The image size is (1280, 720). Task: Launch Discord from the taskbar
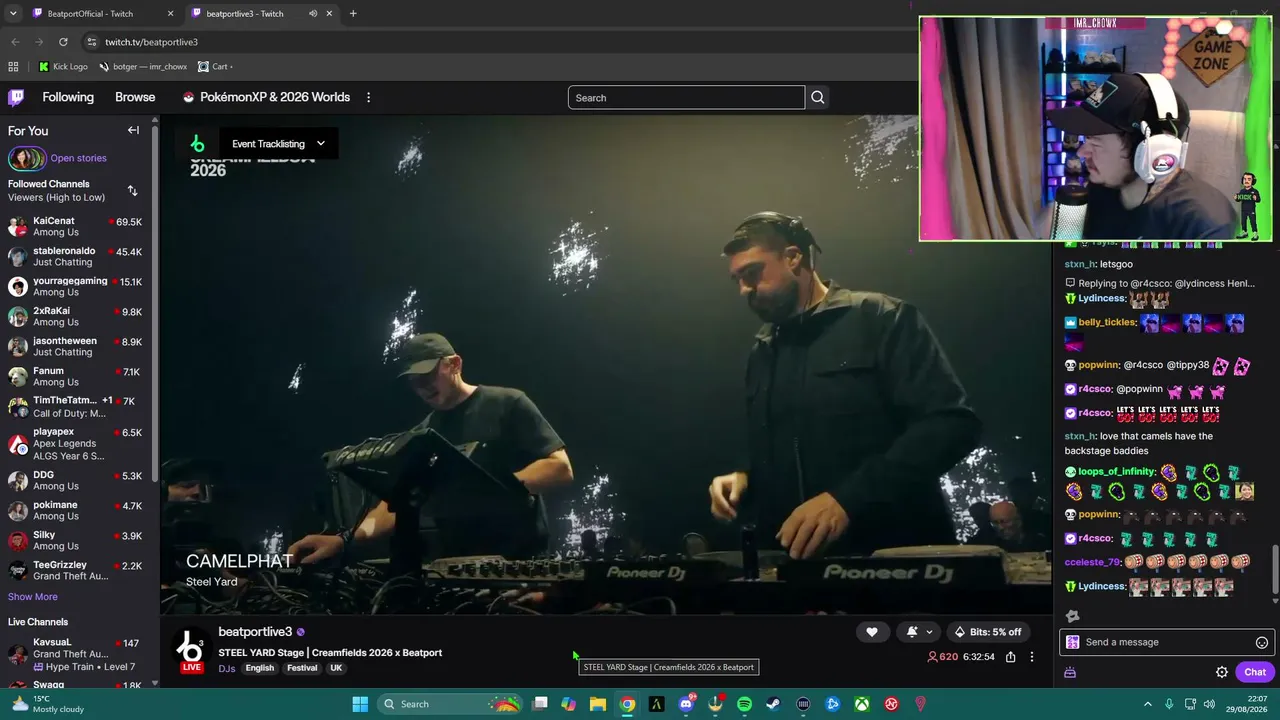pyautogui.click(x=686, y=704)
